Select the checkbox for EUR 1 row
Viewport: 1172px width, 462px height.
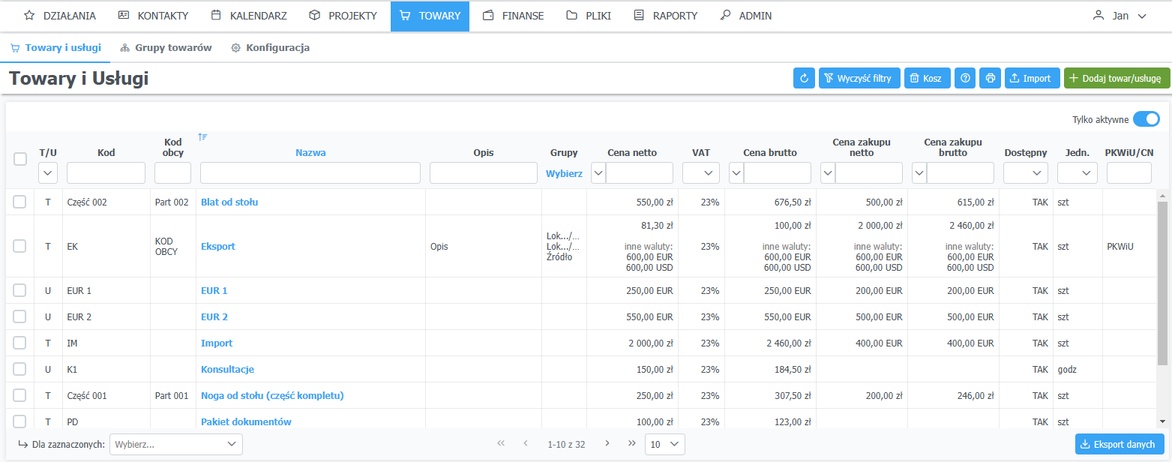20,290
